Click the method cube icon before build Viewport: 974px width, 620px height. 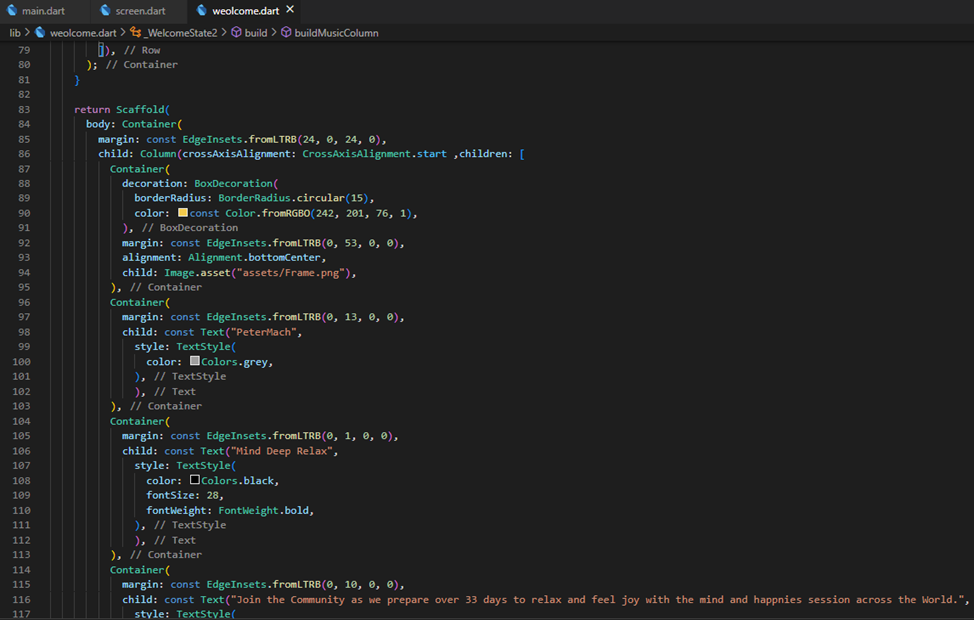pyautogui.click(x=236, y=32)
